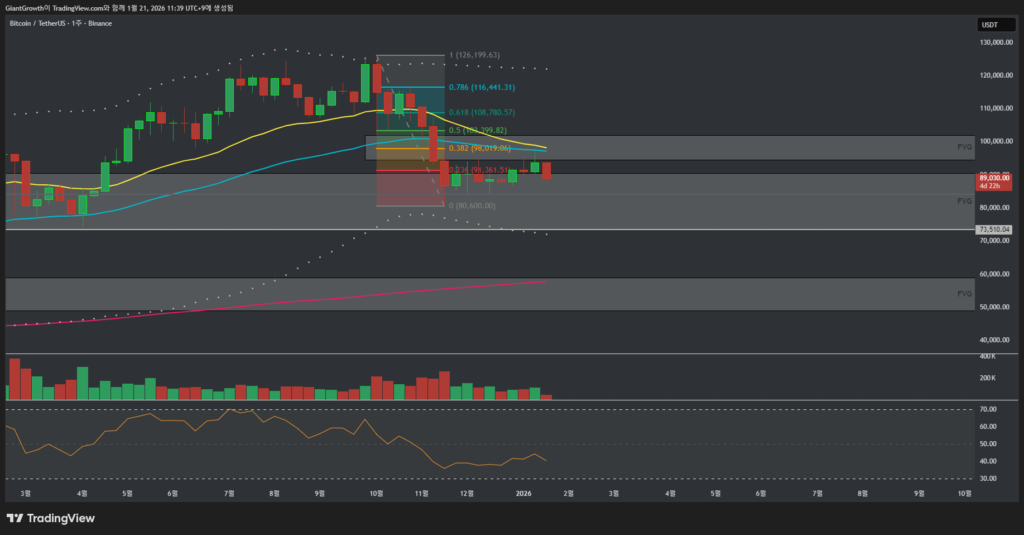Select the current price label 89,030.00

996,177
